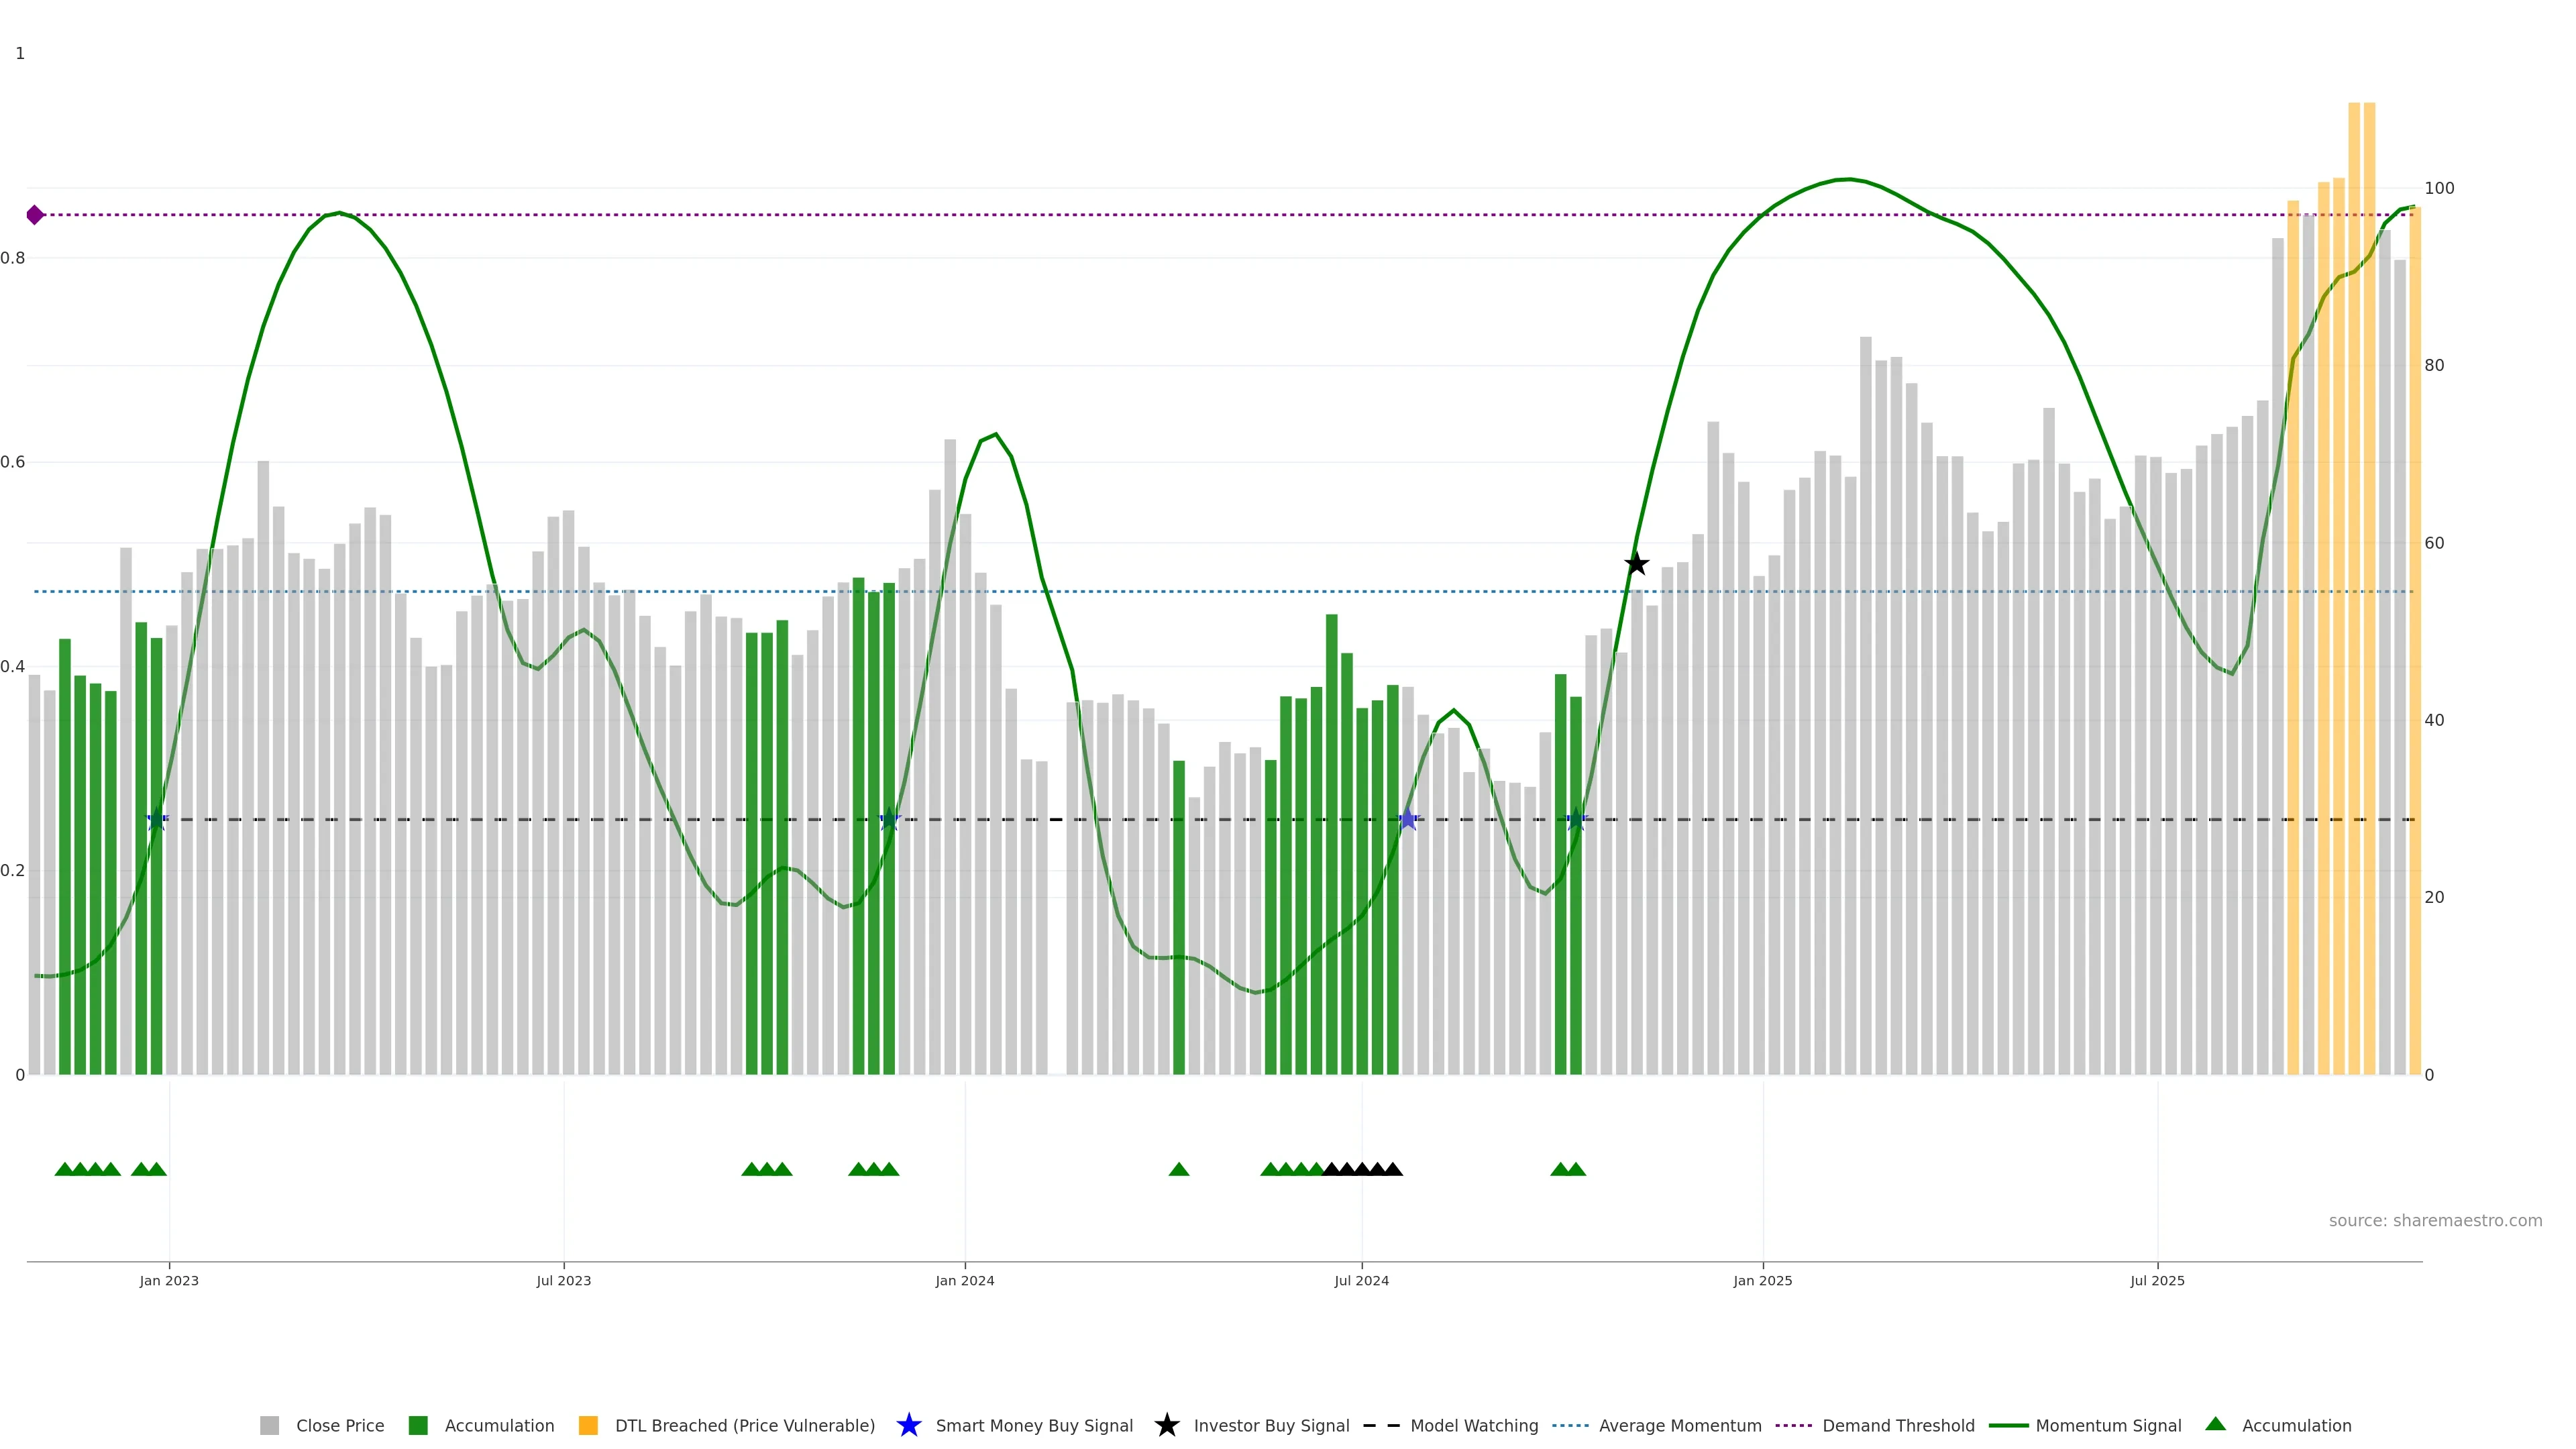Click the Jan 2024 axis label
The image size is (2576, 1449).
964,1281
